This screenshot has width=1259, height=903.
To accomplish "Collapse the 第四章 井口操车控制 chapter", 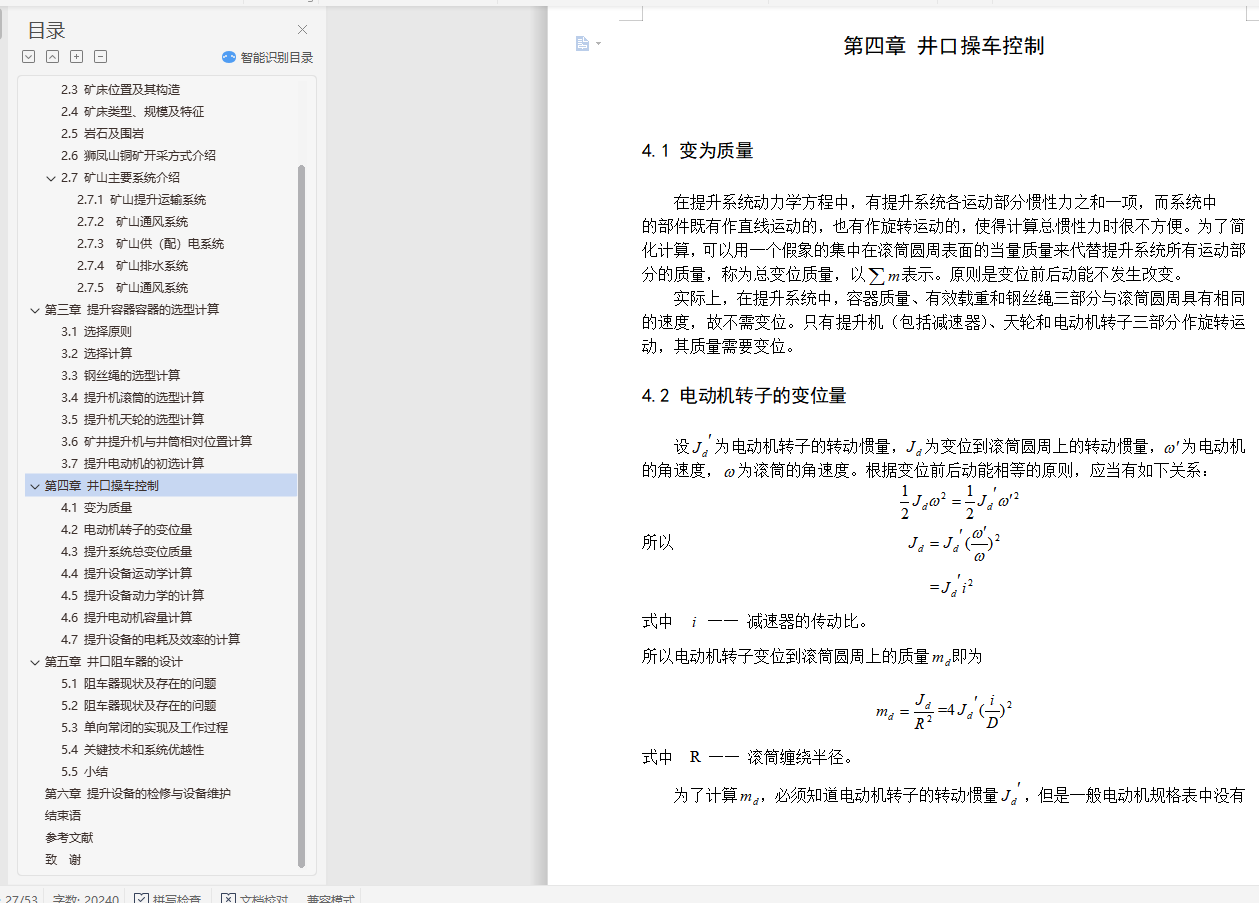I will click(x=35, y=486).
